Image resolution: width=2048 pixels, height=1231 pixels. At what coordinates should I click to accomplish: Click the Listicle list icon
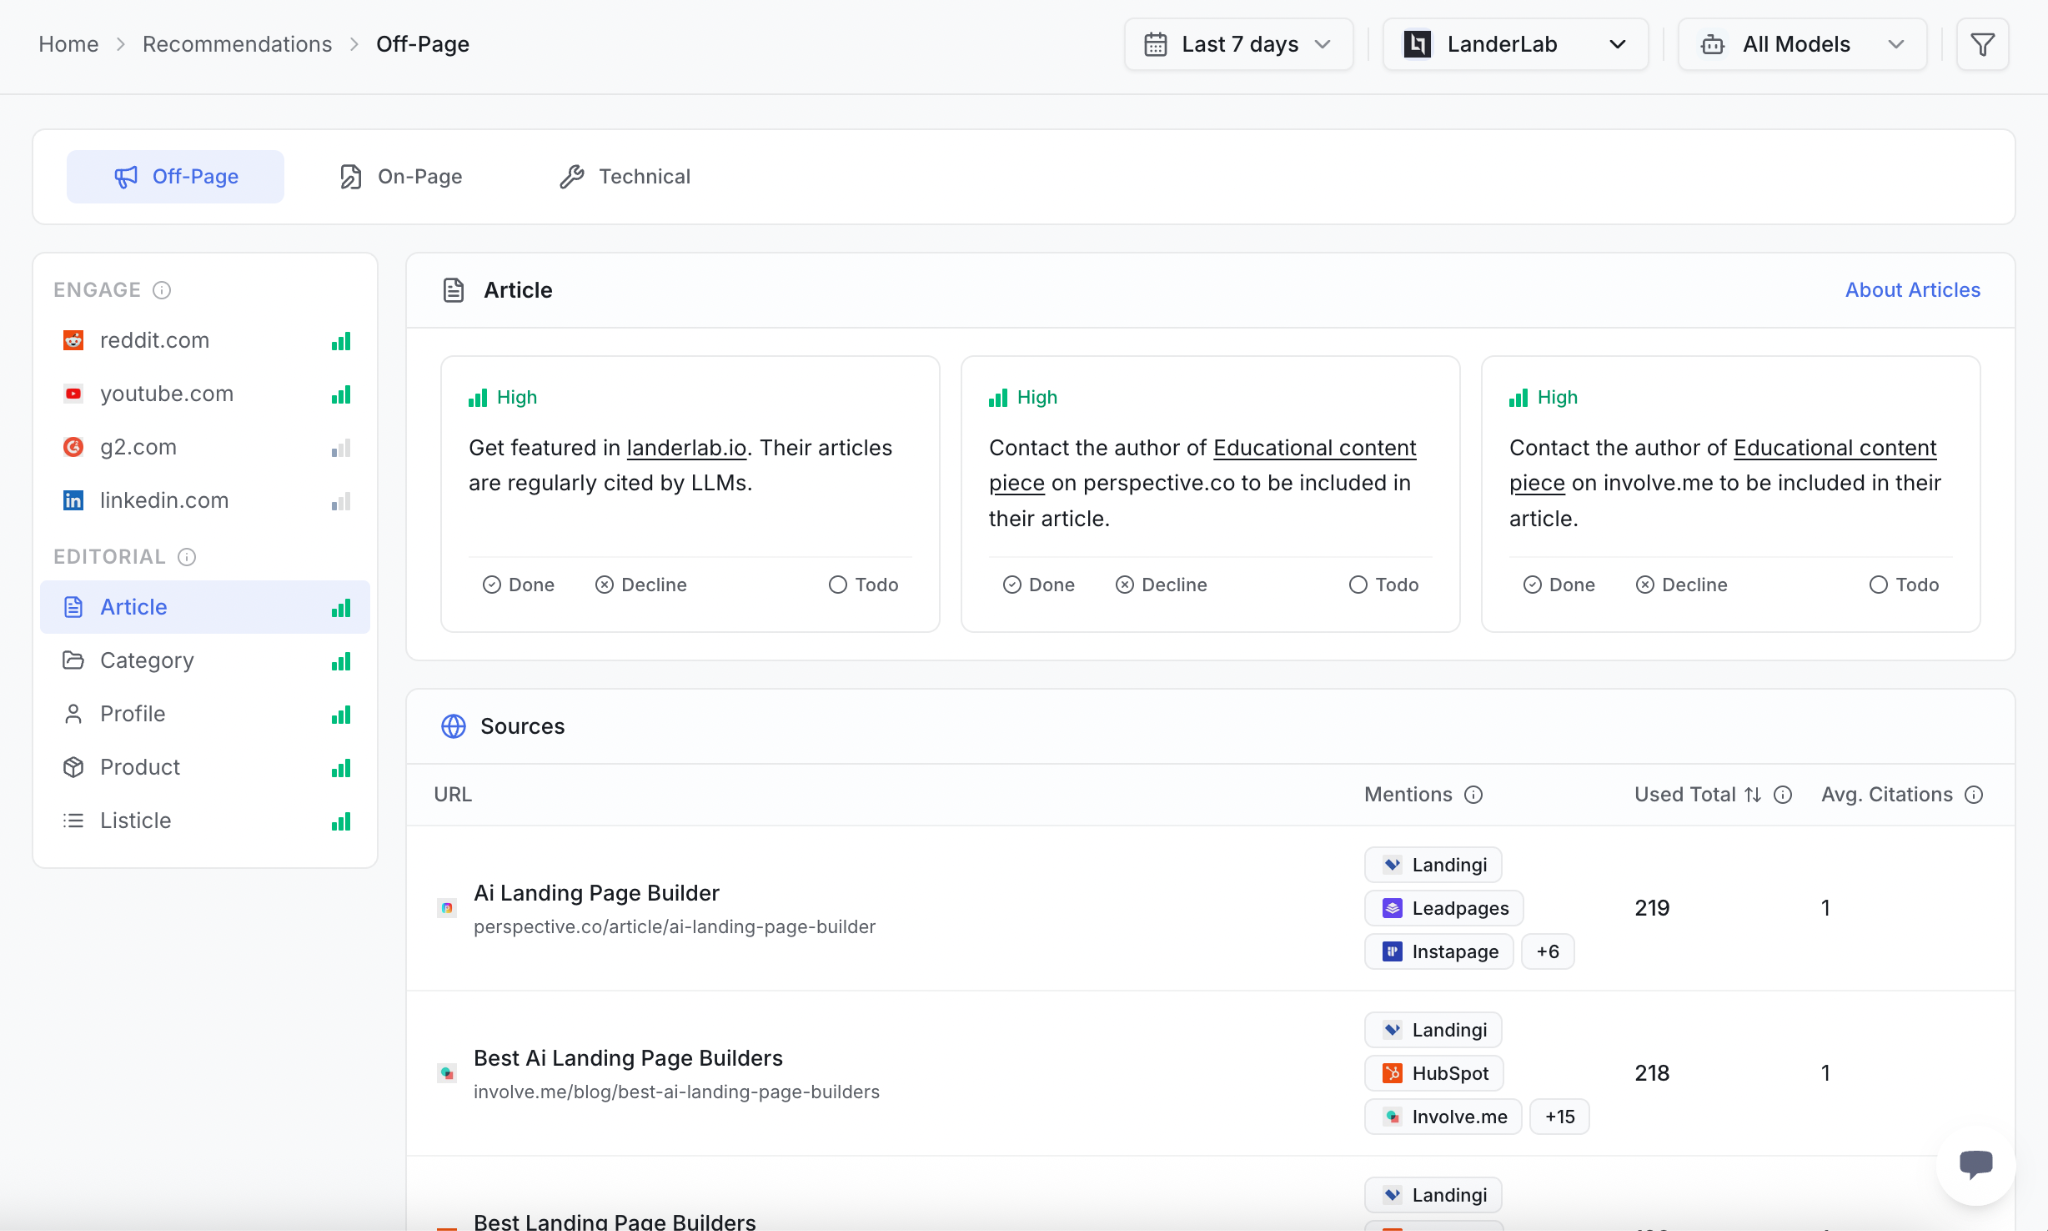[x=73, y=821]
